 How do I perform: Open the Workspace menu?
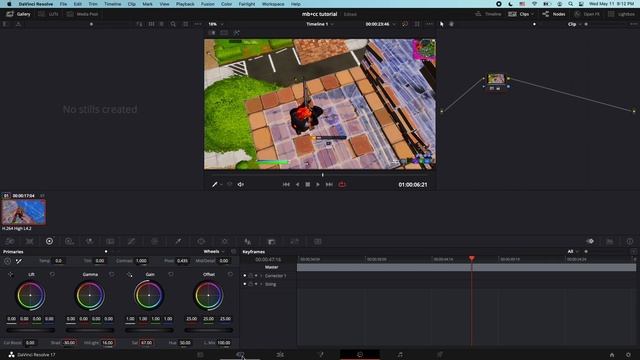(273, 4)
